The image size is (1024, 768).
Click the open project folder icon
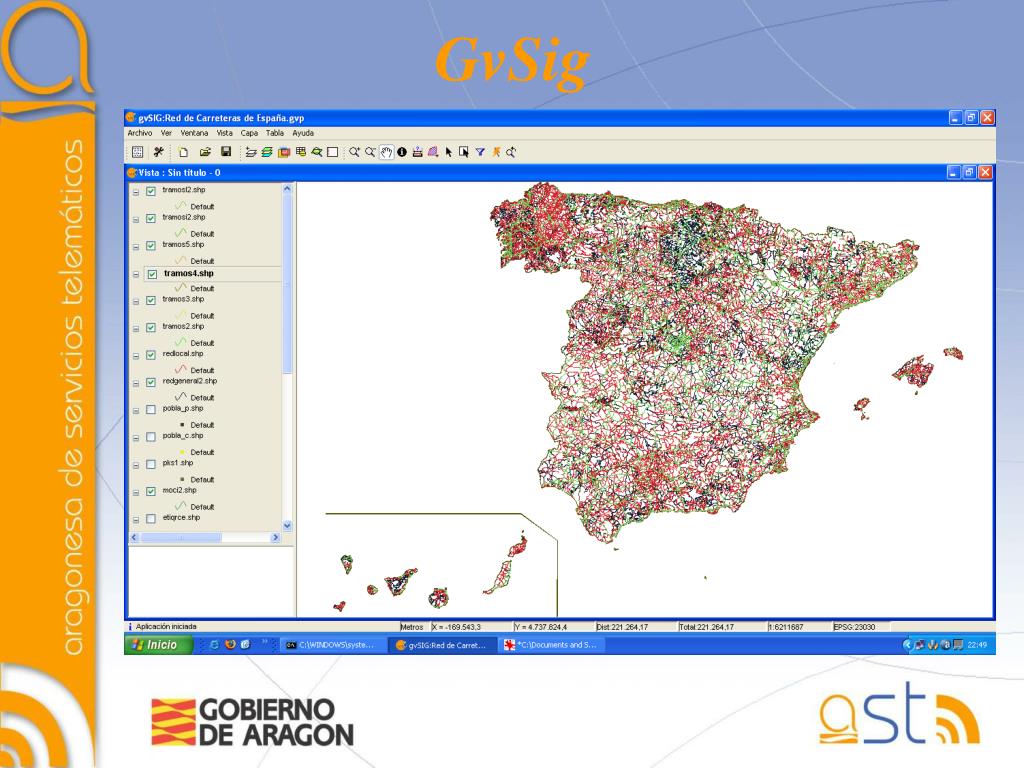pos(205,152)
